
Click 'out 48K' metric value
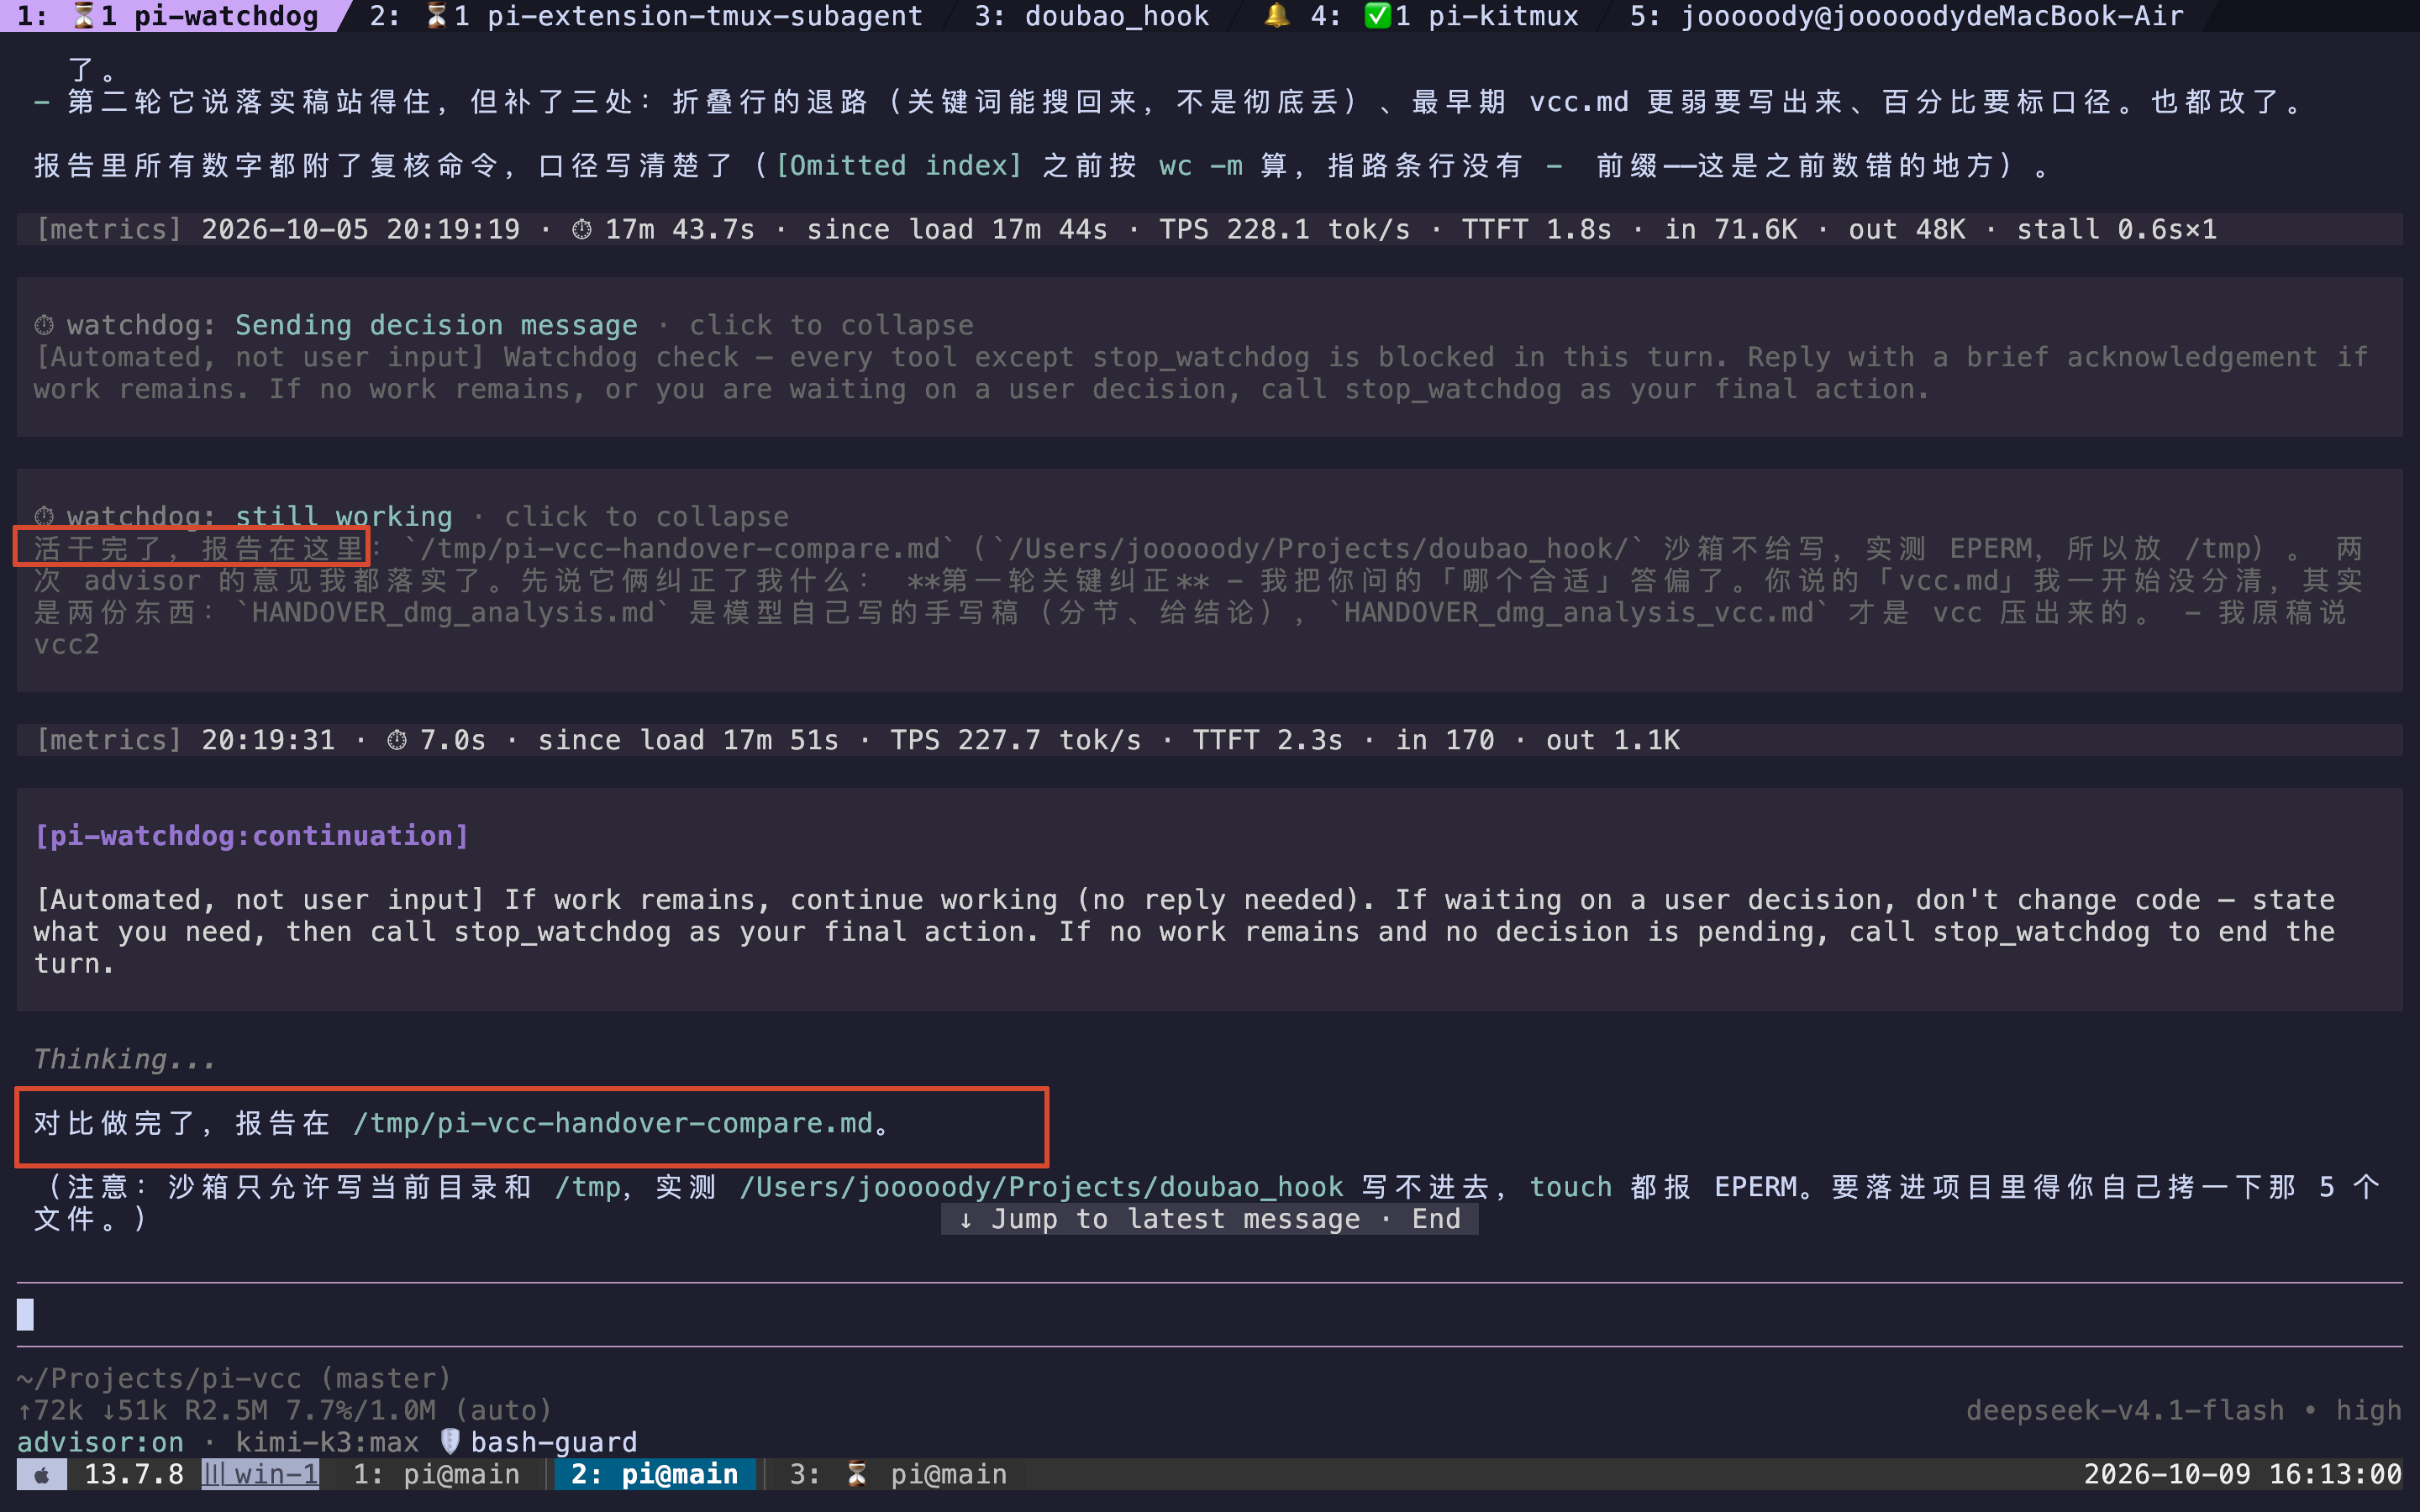(x=1906, y=230)
